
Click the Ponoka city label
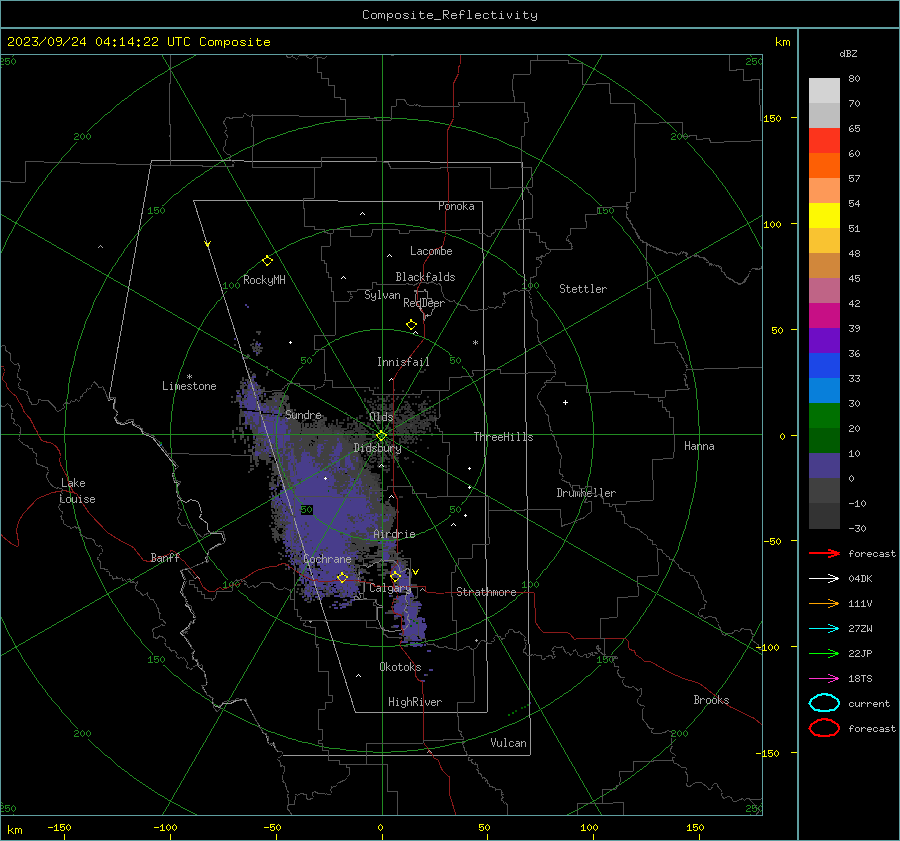click(x=456, y=206)
